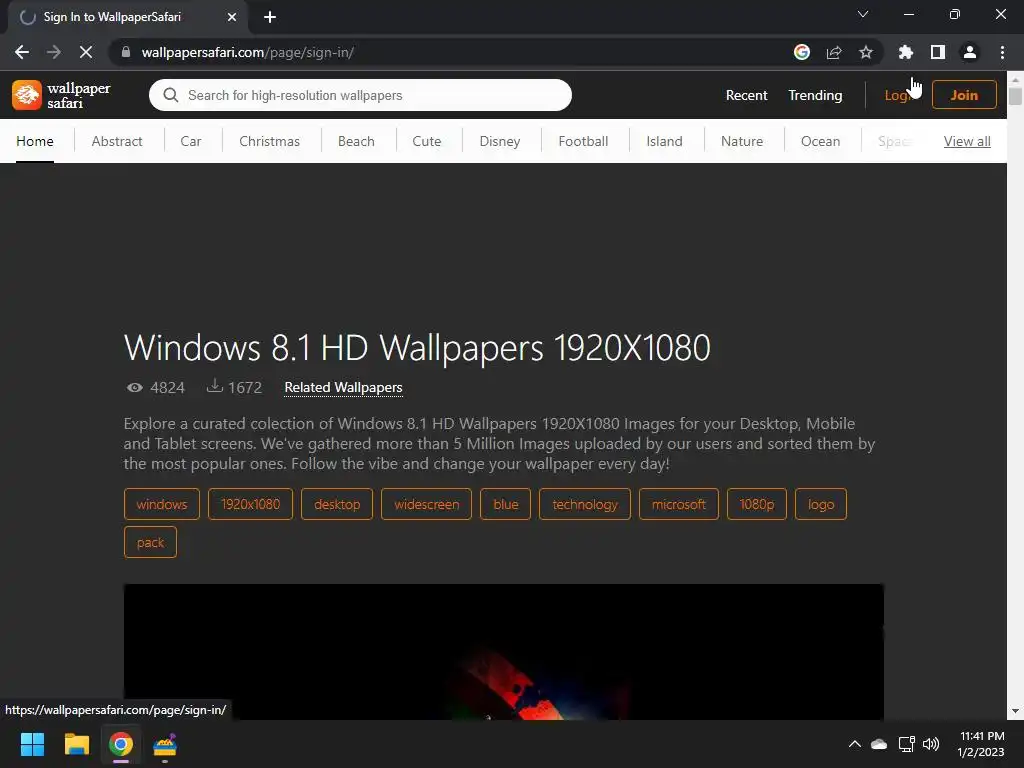Select the Home category tab
The image size is (1024, 768).
click(x=35, y=141)
